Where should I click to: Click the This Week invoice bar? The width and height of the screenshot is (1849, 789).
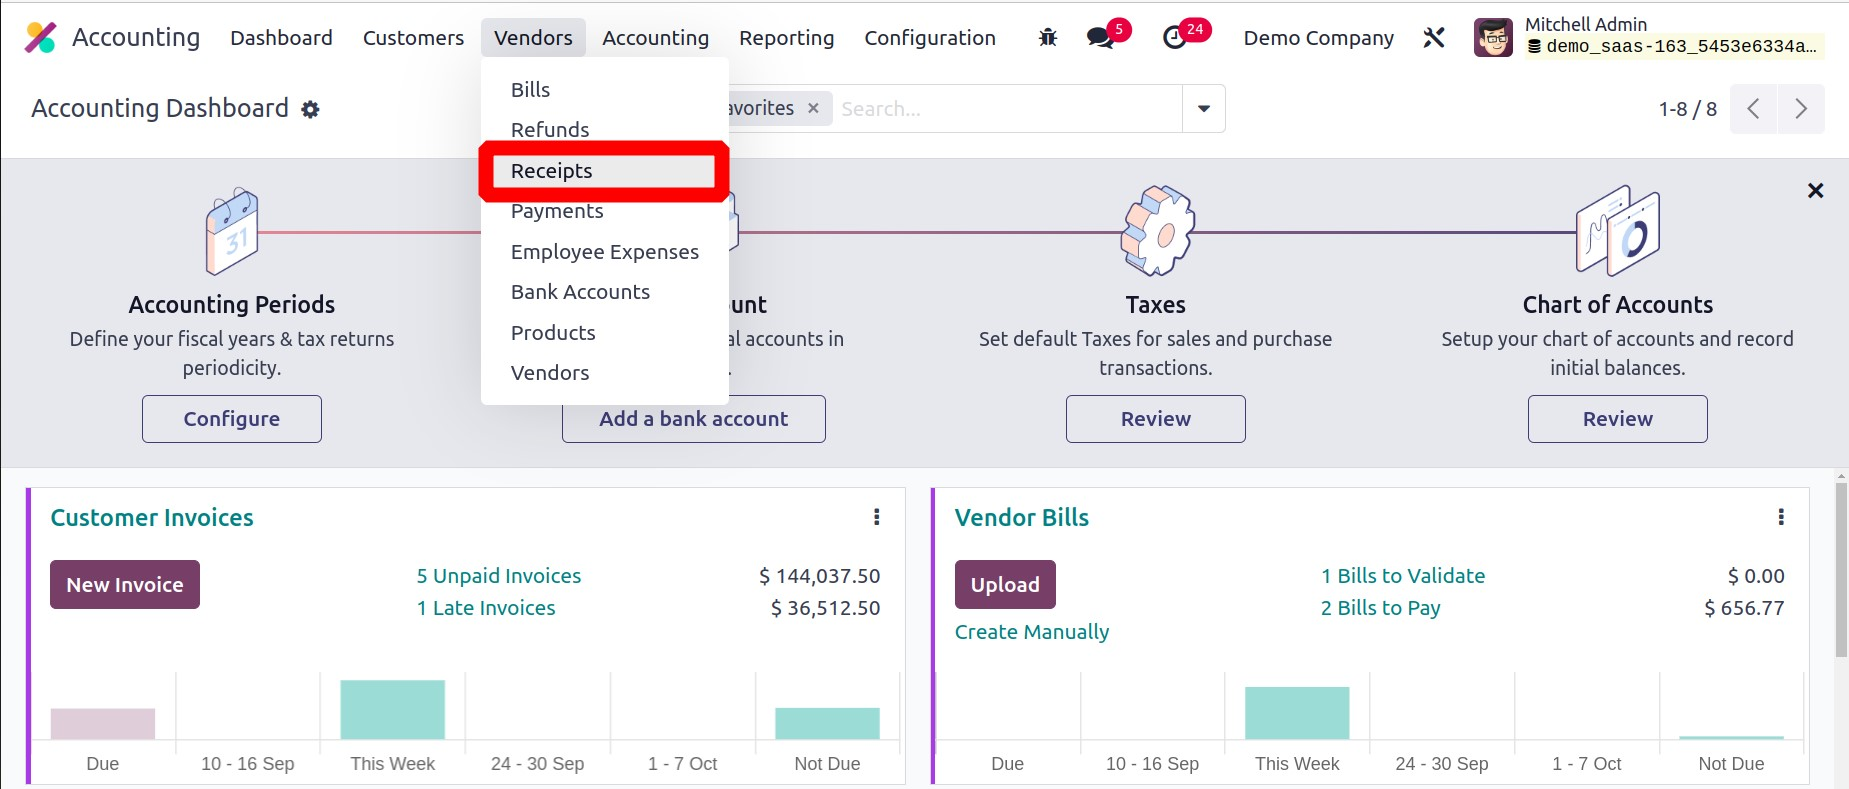392,709
